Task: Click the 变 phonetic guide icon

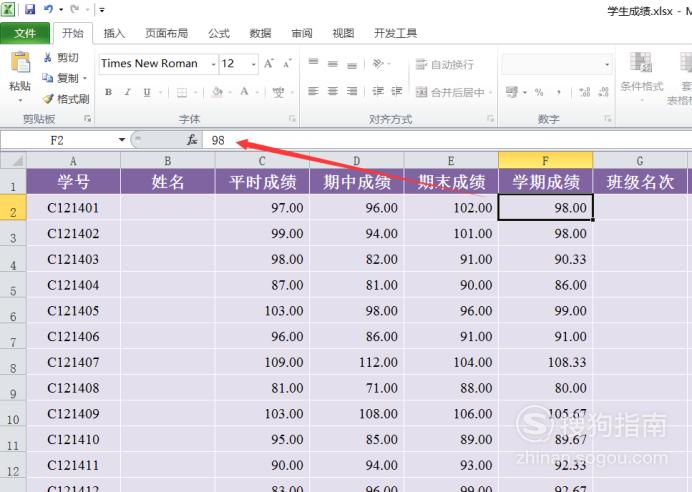Action: 278,92
